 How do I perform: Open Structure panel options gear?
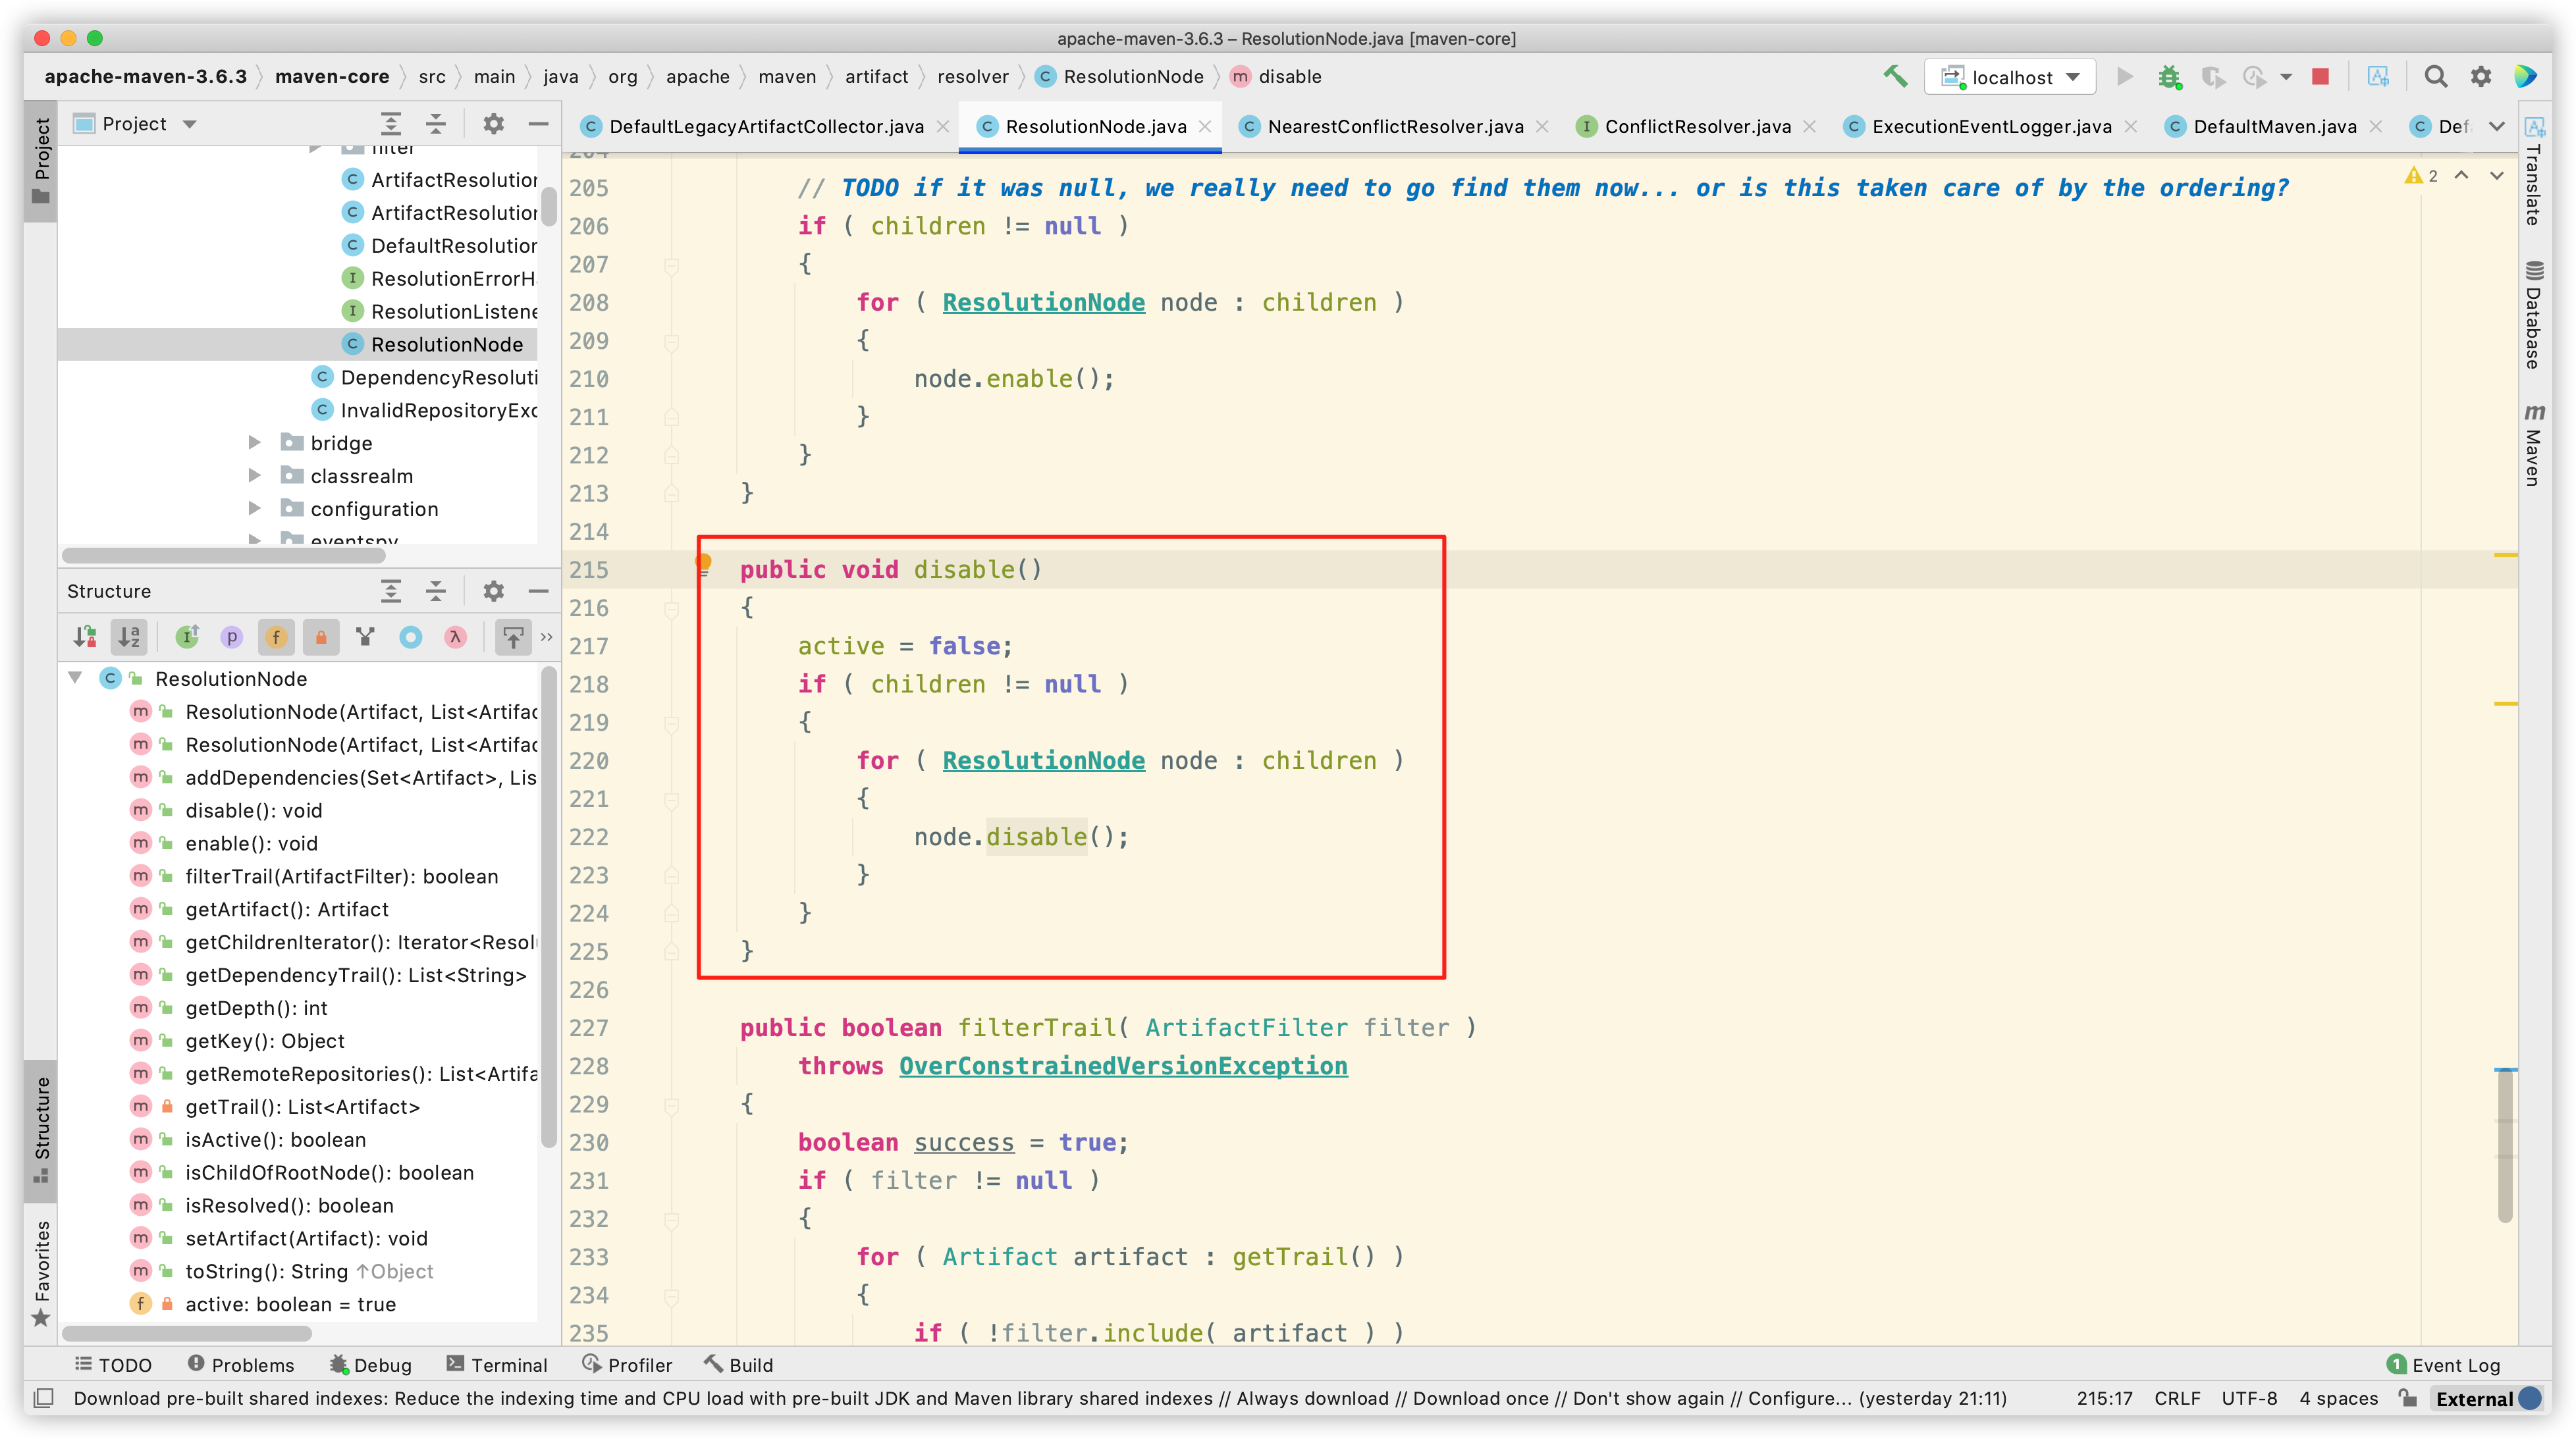tap(494, 591)
